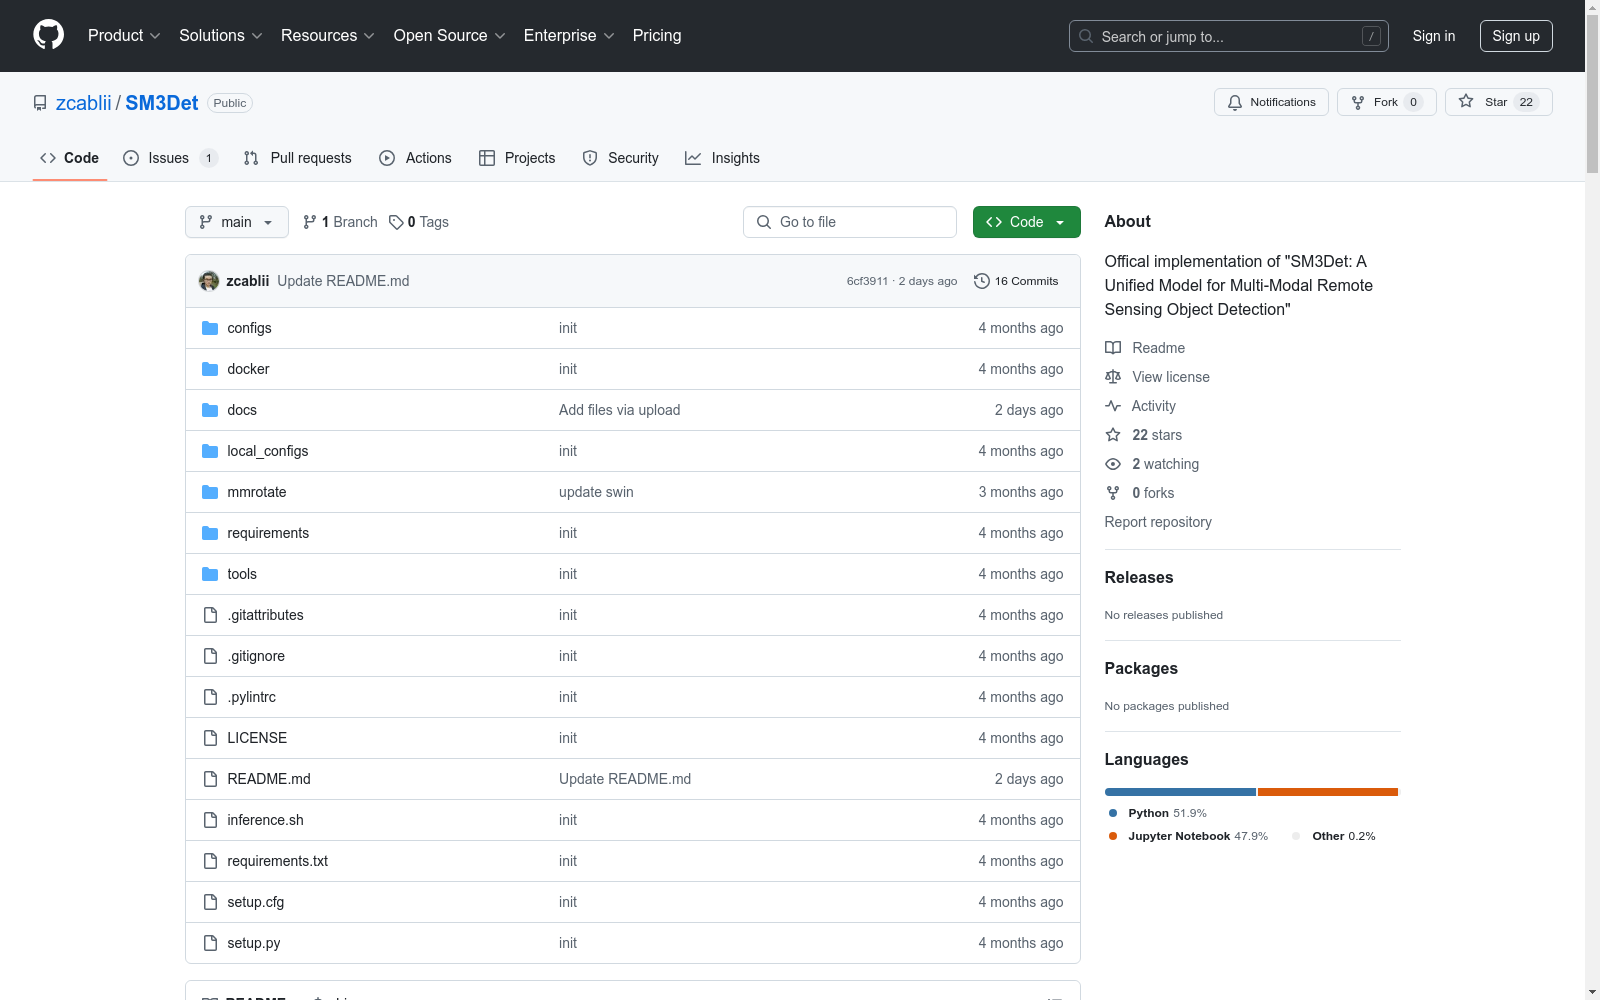Open the green Code dropdown button
Image resolution: width=1600 pixels, height=1000 pixels.
[x=1026, y=222]
